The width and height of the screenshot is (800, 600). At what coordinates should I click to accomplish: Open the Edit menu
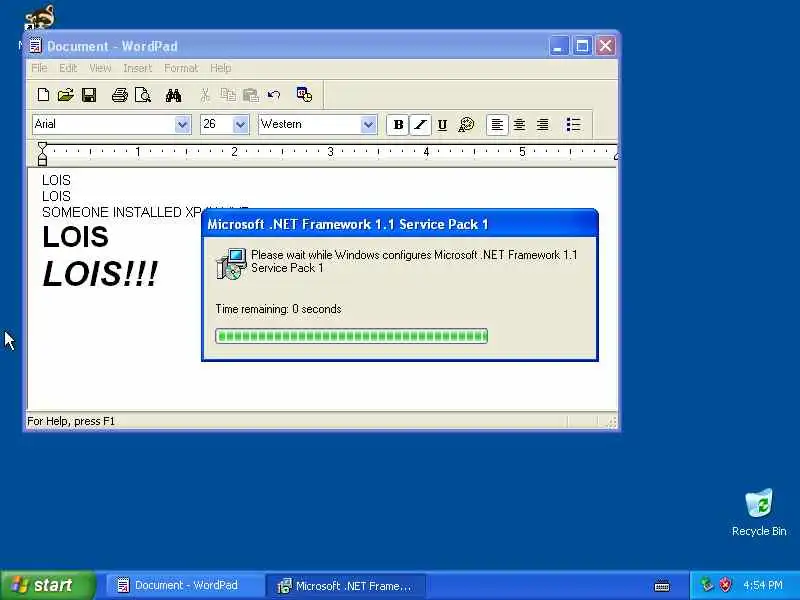68,68
